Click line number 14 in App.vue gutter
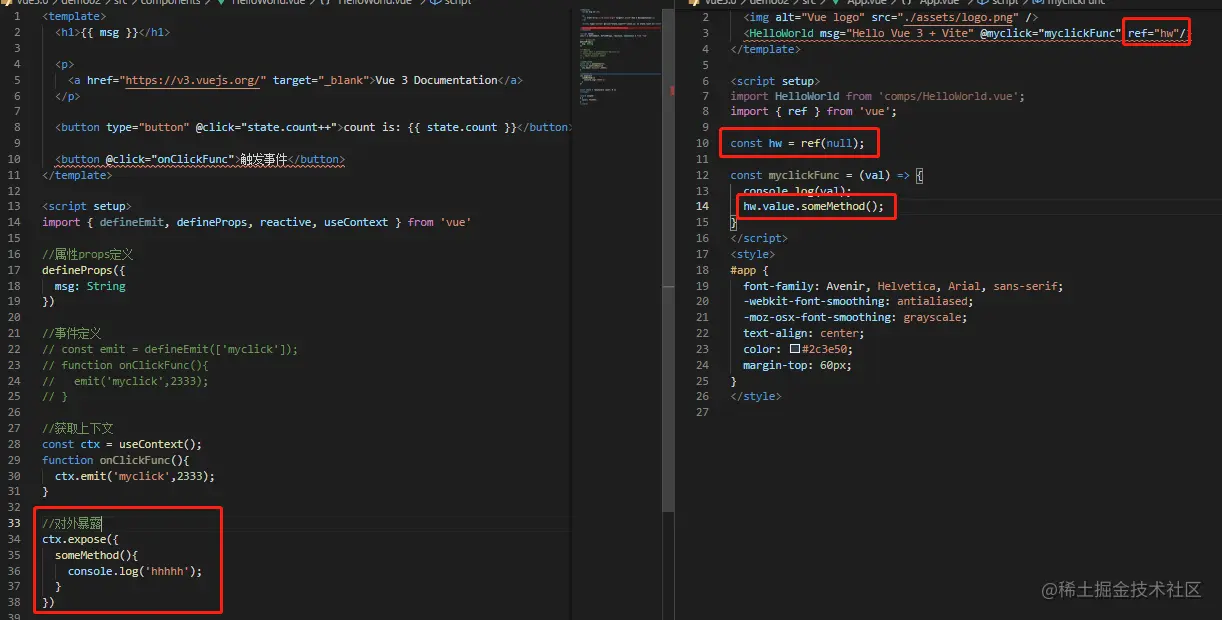The image size is (1222, 620). coord(703,207)
